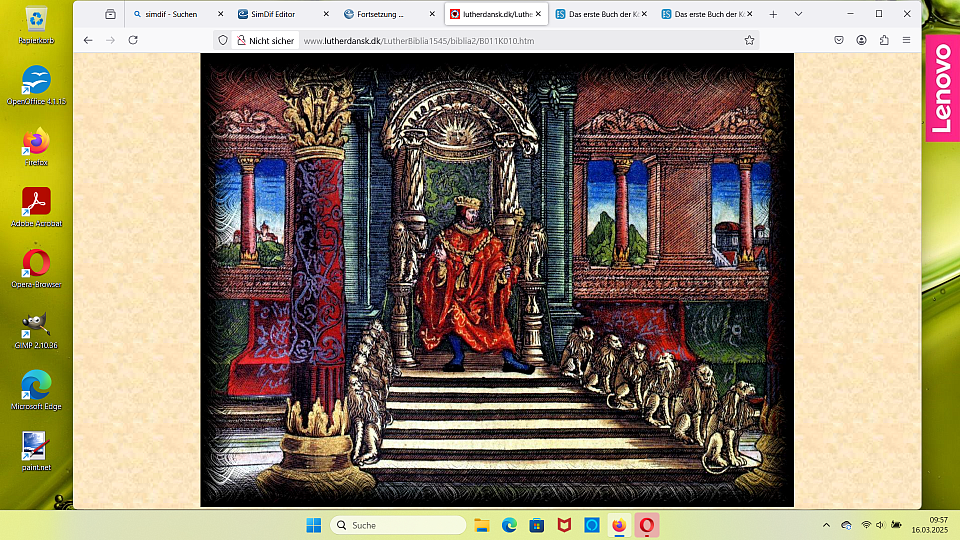The height and width of the screenshot is (540, 960).
Task: Open Microsoft Store from the taskbar
Action: pos(537,525)
